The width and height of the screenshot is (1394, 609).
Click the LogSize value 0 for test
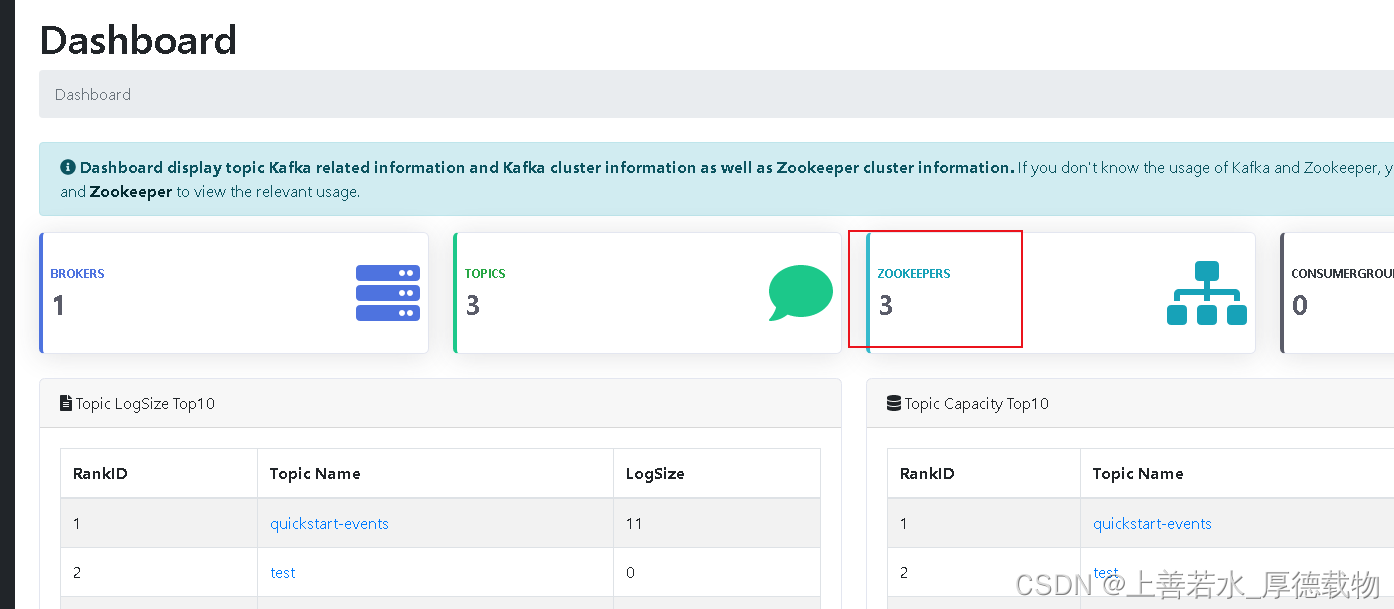point(630,573)
